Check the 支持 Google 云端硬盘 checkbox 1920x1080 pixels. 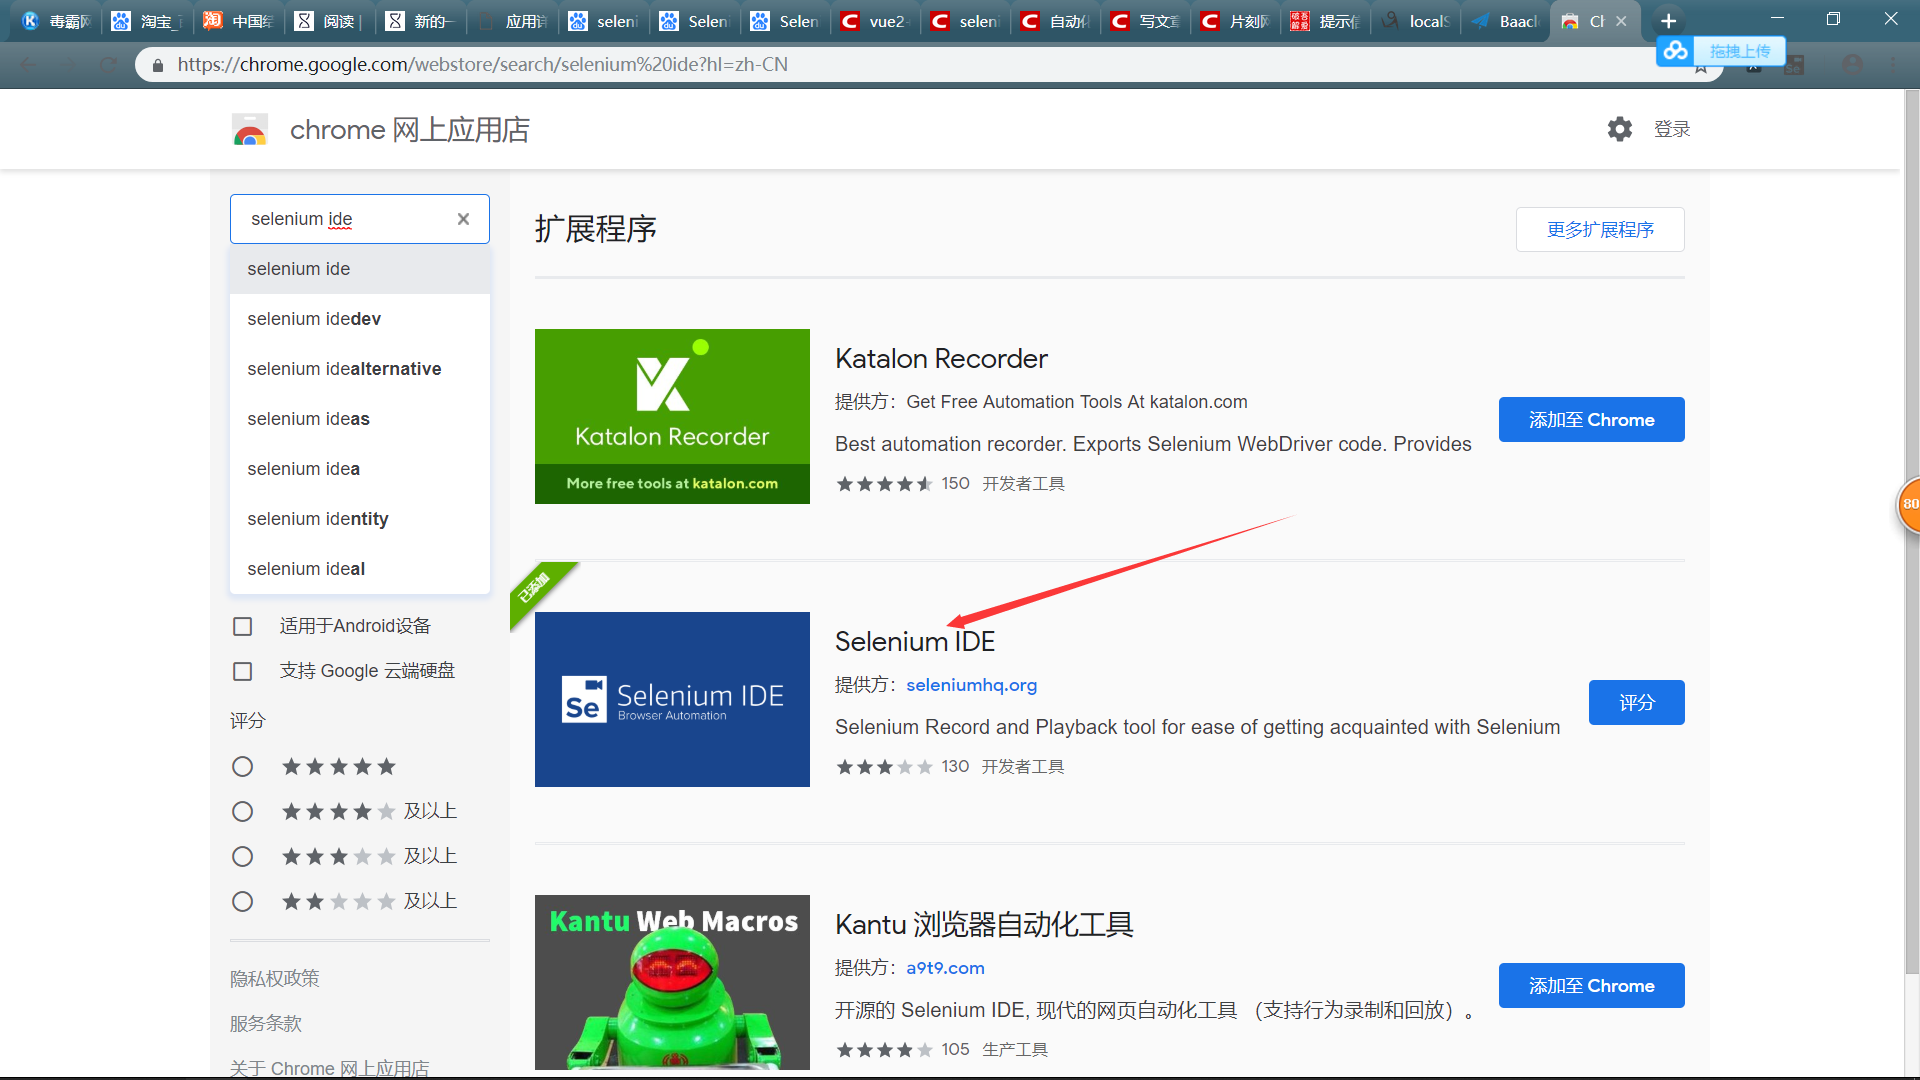click(242, 671)
